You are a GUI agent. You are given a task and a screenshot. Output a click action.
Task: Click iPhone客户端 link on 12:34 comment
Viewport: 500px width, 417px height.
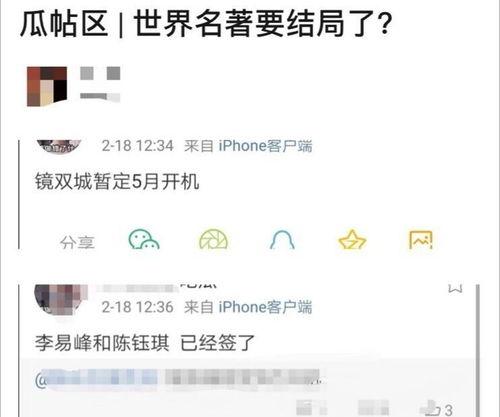pos(265,146)
